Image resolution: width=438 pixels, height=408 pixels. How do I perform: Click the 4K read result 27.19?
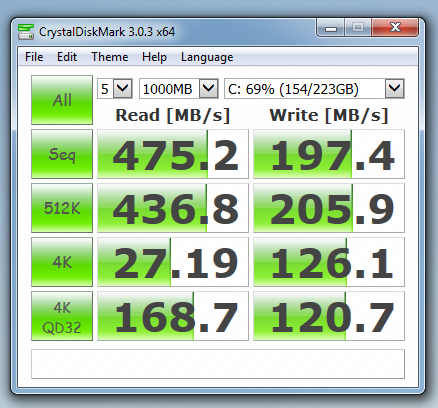click(173, 262)
